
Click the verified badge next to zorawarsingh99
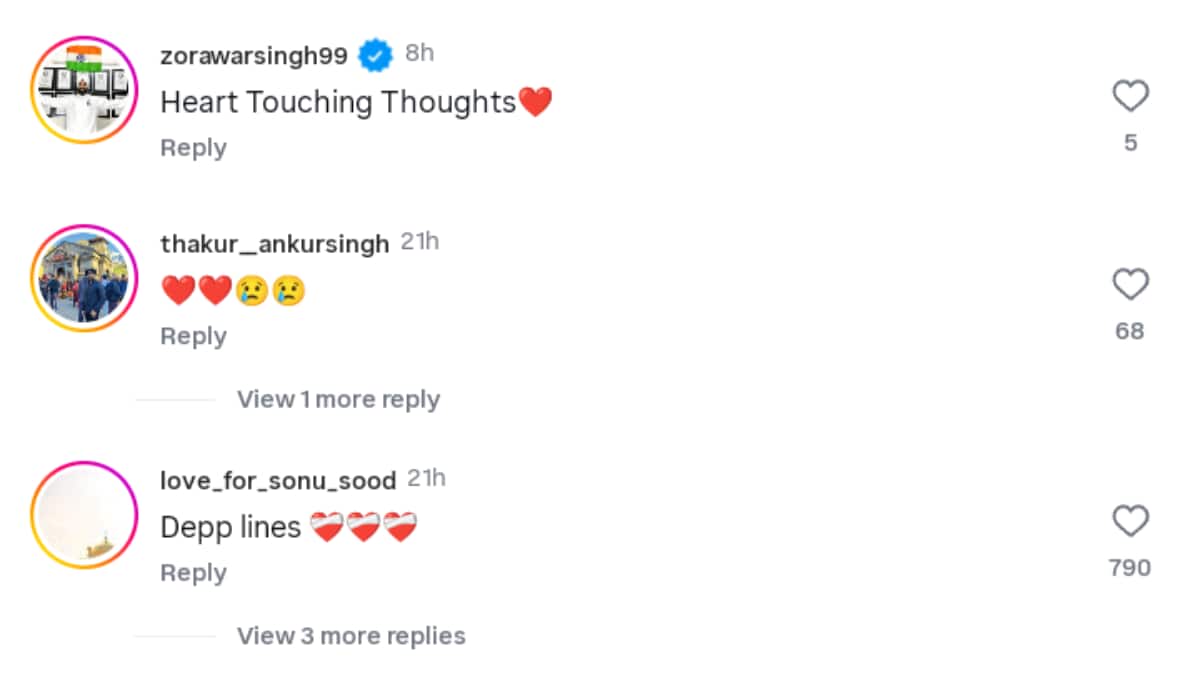[x=376, y=55]
